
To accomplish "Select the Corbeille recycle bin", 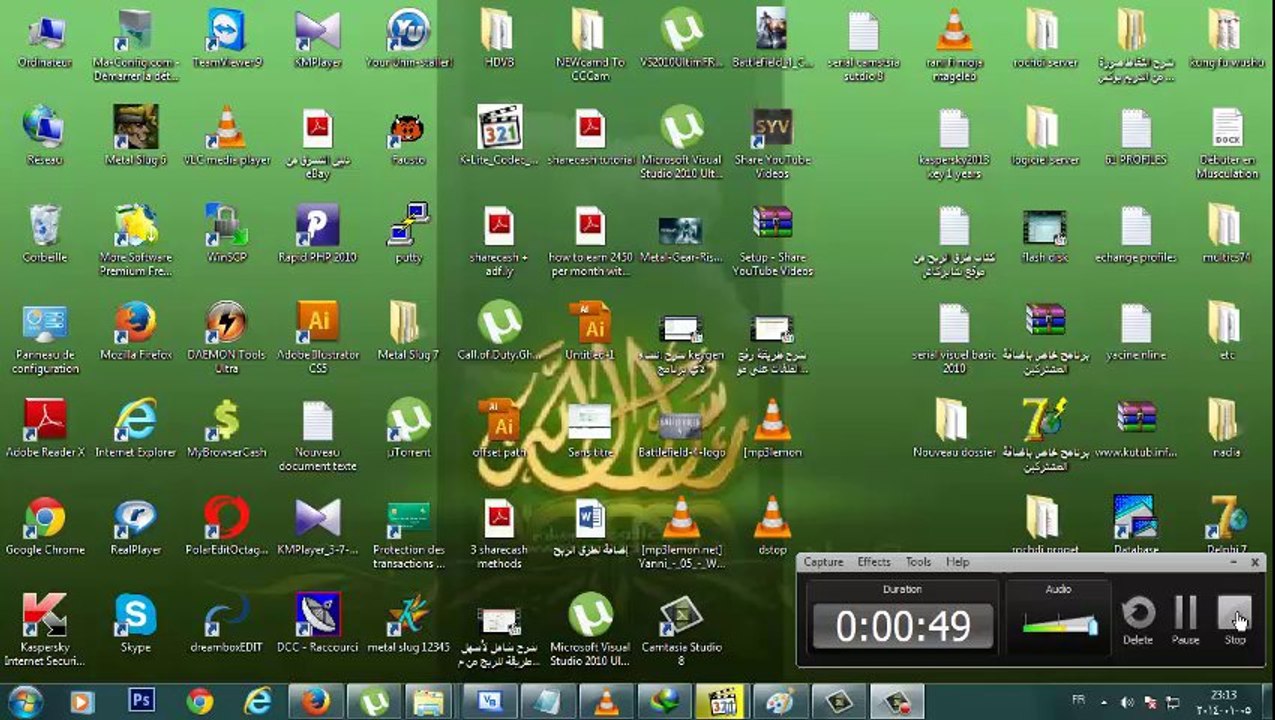I will (x=45, y=233).
